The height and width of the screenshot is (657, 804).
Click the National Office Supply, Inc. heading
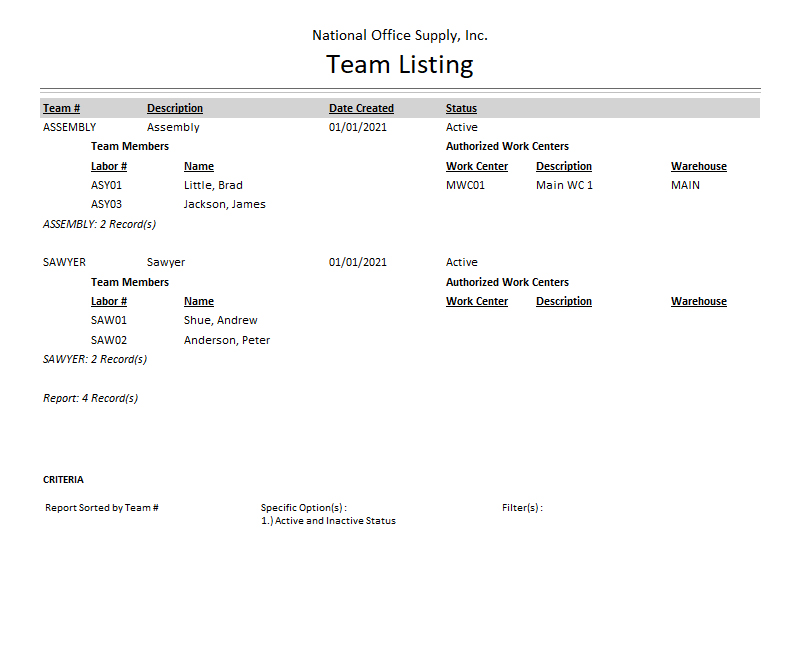(x=400, y=35)
